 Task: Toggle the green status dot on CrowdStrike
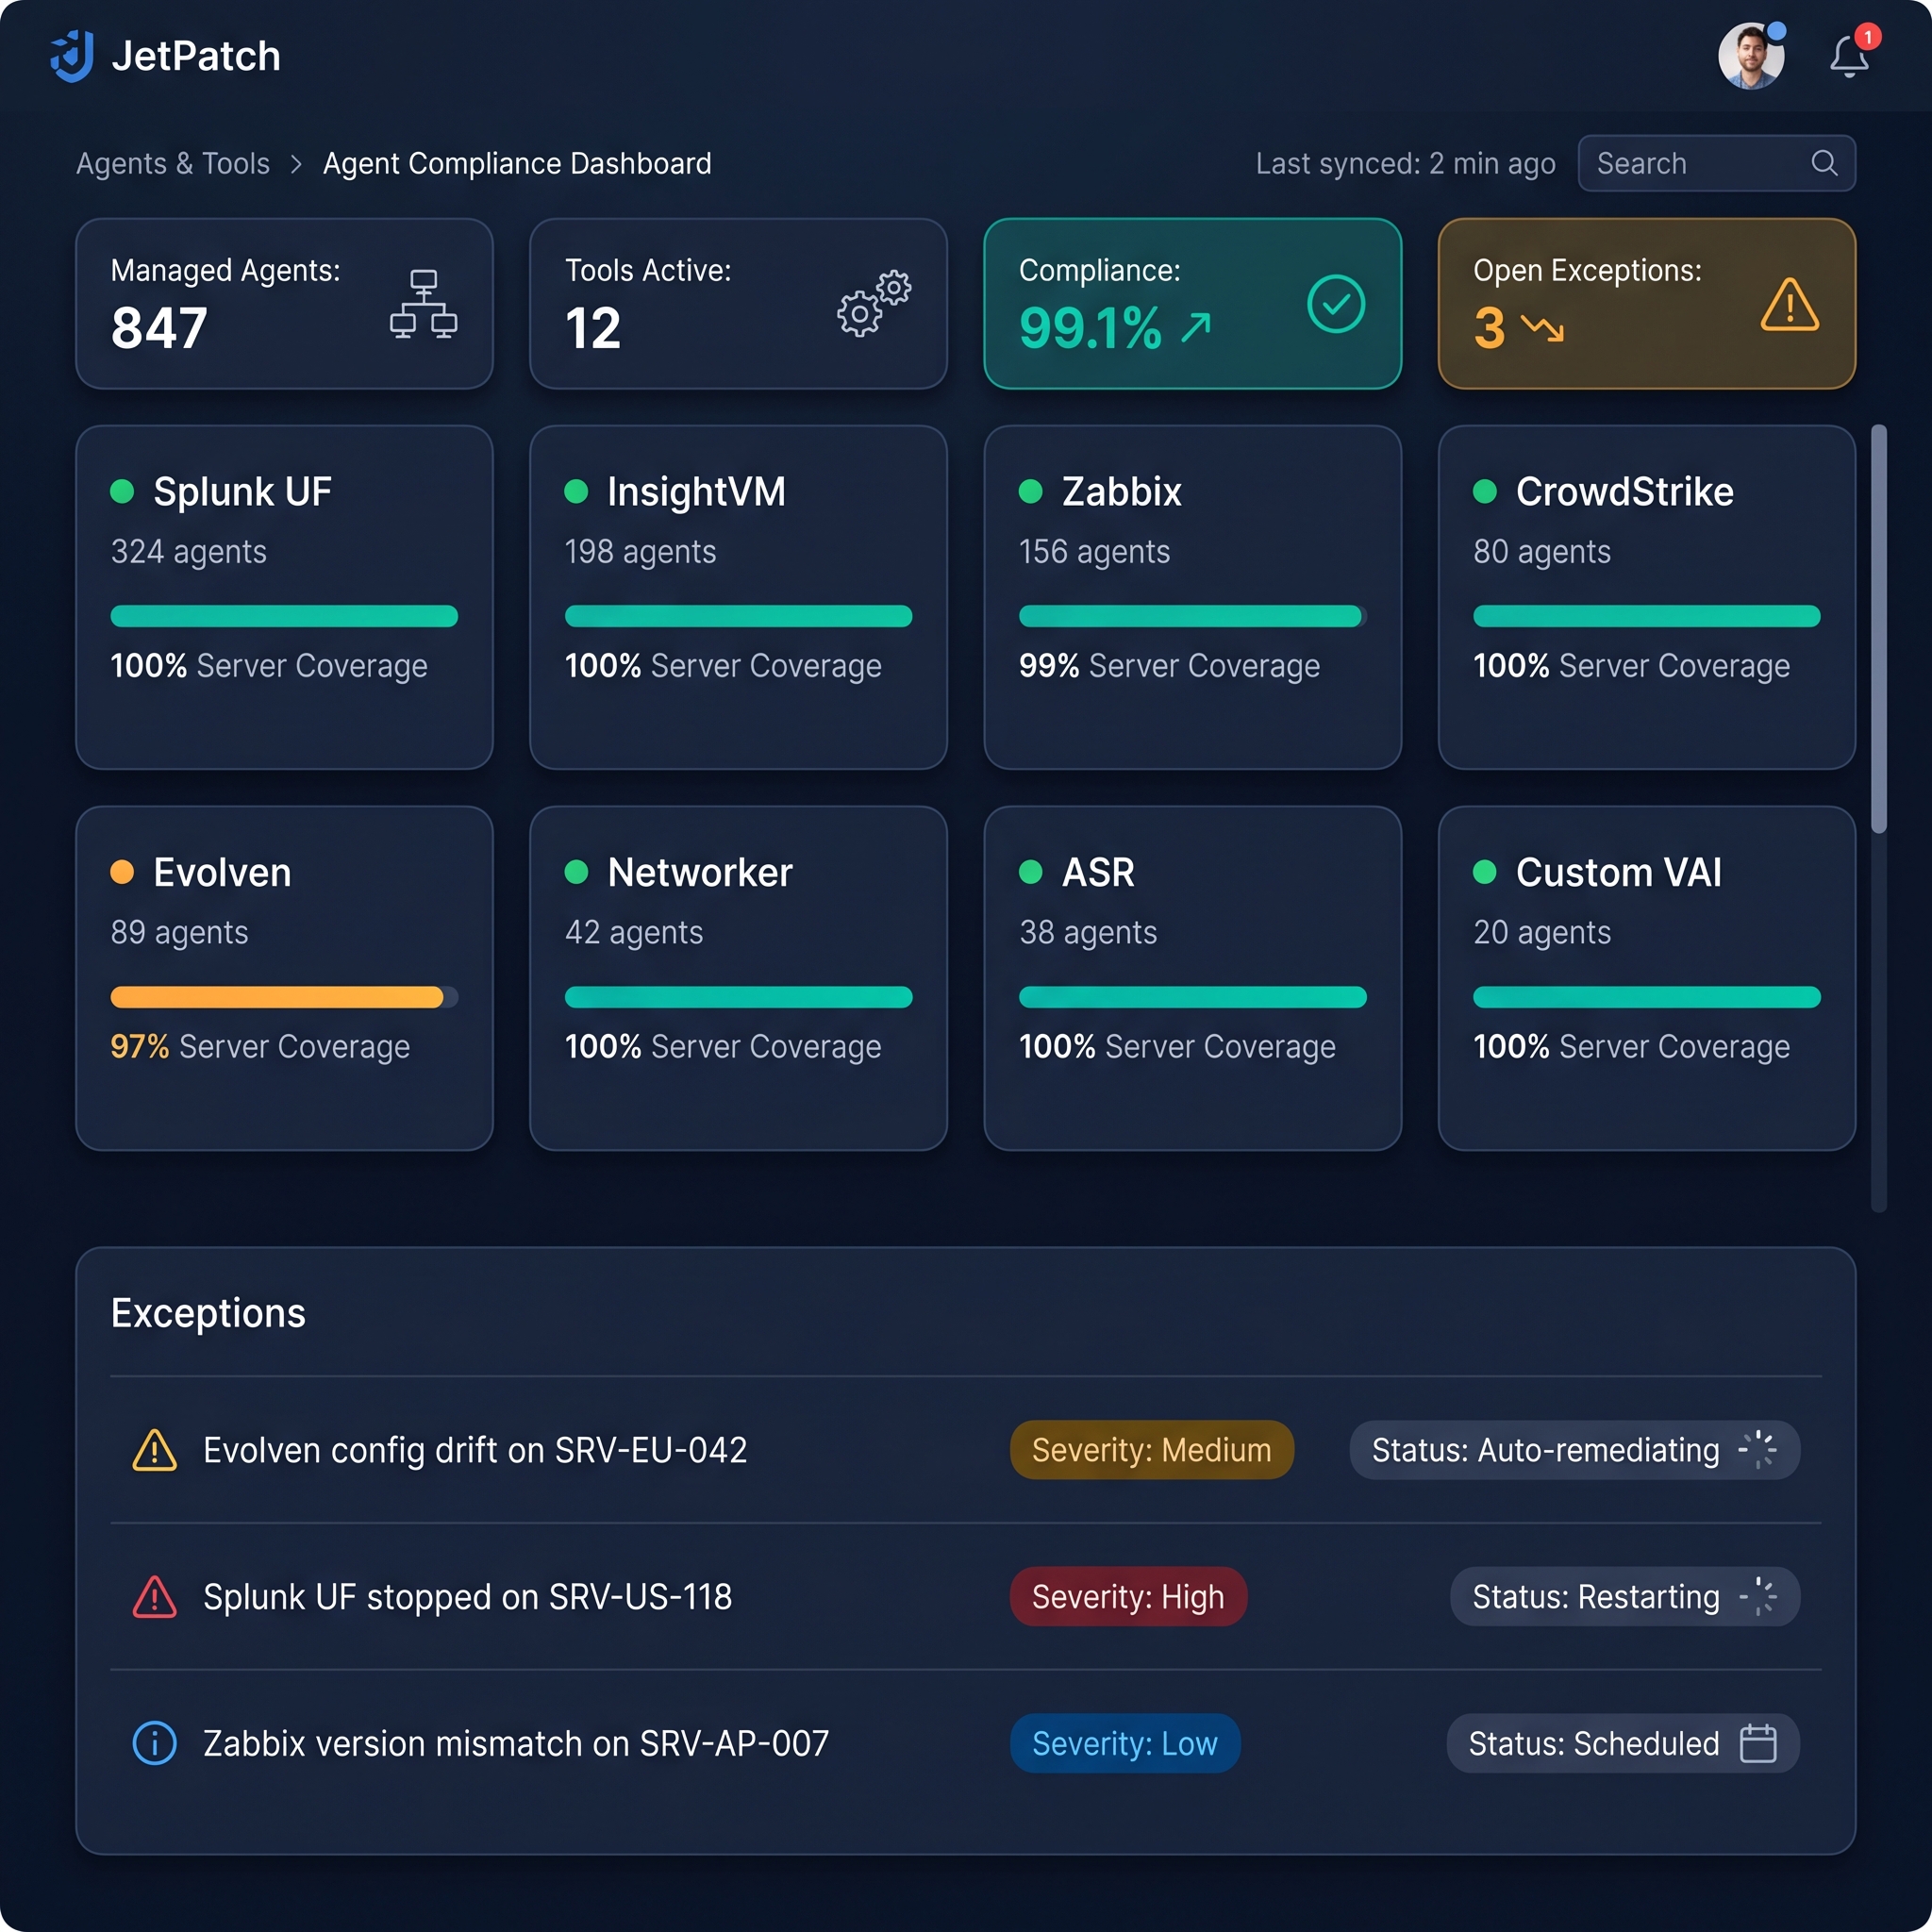coord(1487,490)
